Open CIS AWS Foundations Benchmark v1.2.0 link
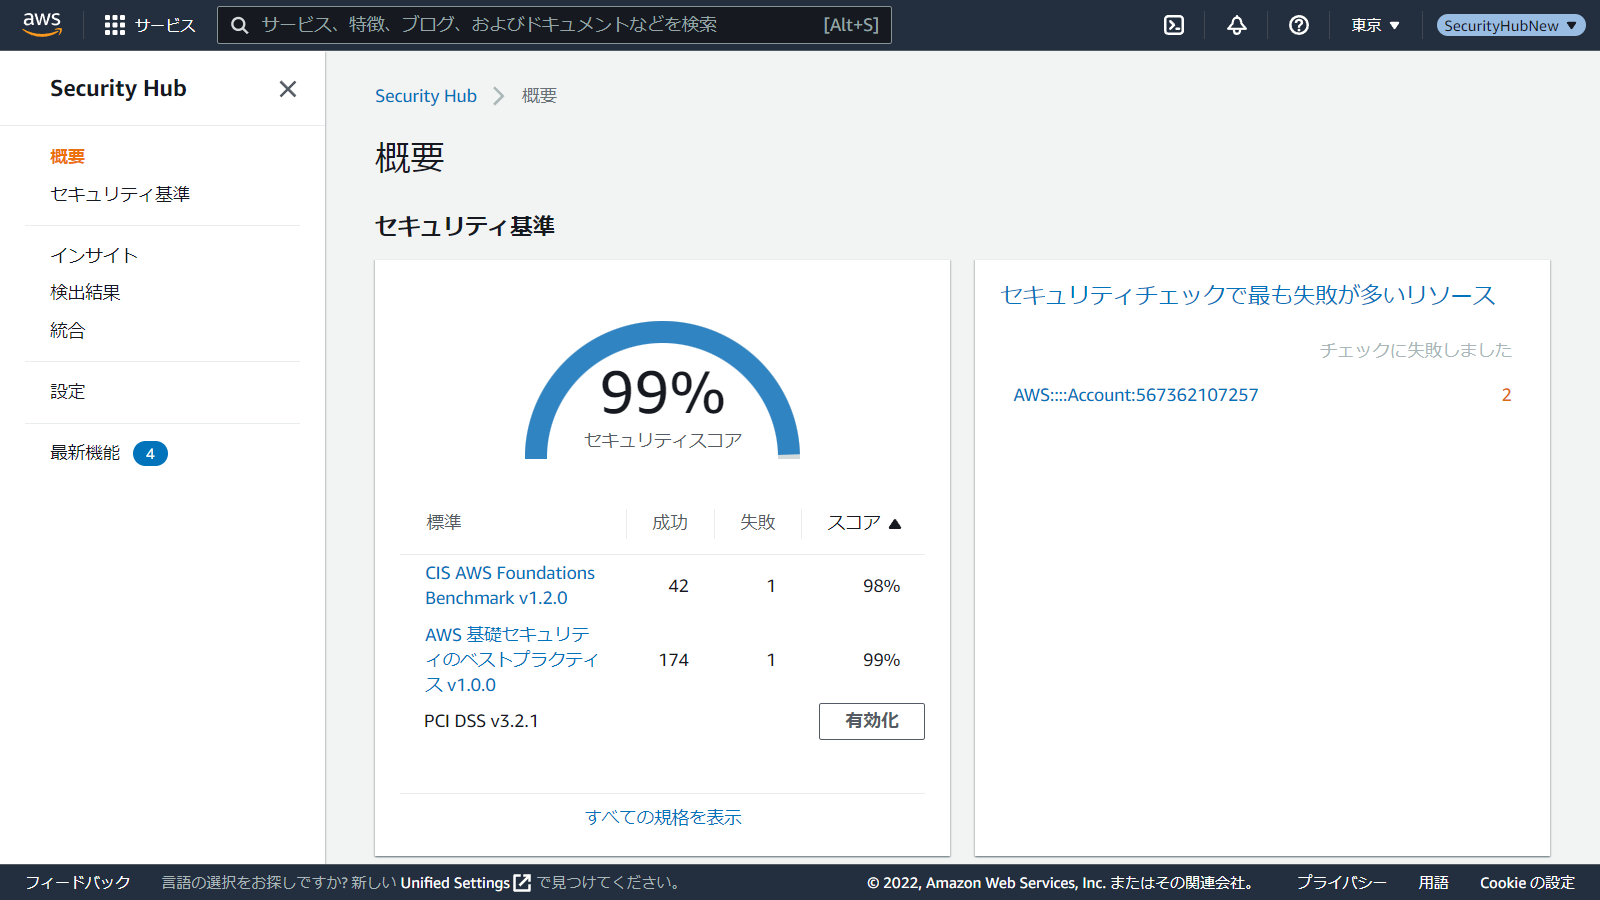This screenshot has height=900, width=1600. pyautogui.click(x=510, y=585)
